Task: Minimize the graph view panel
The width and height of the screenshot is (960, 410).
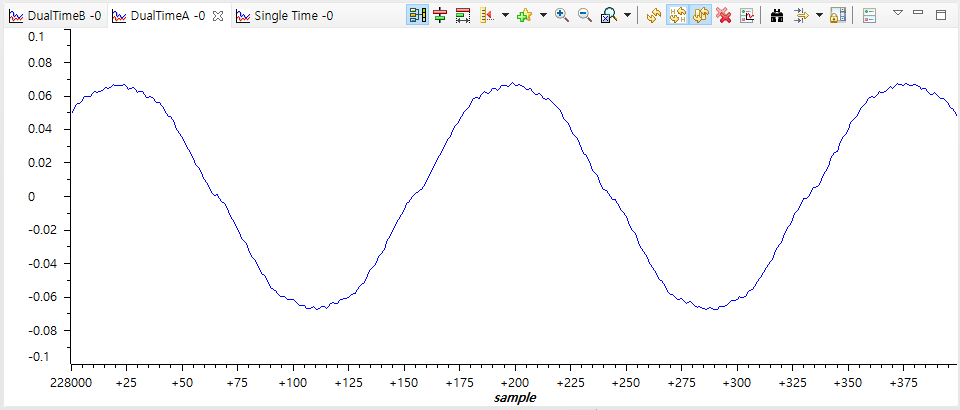Action: 918,12
